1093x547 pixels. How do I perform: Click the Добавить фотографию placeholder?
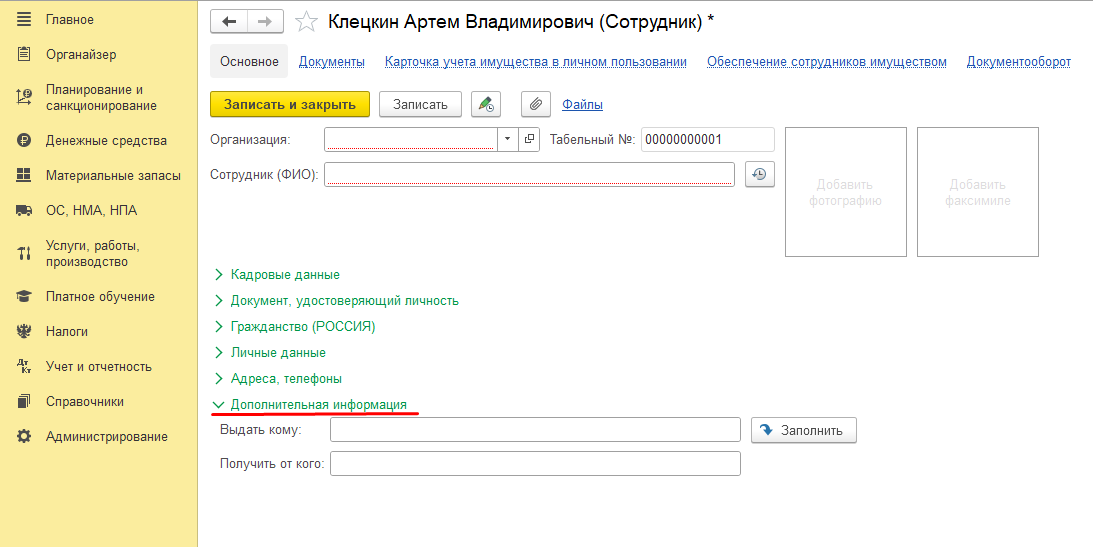pos(846,192)
